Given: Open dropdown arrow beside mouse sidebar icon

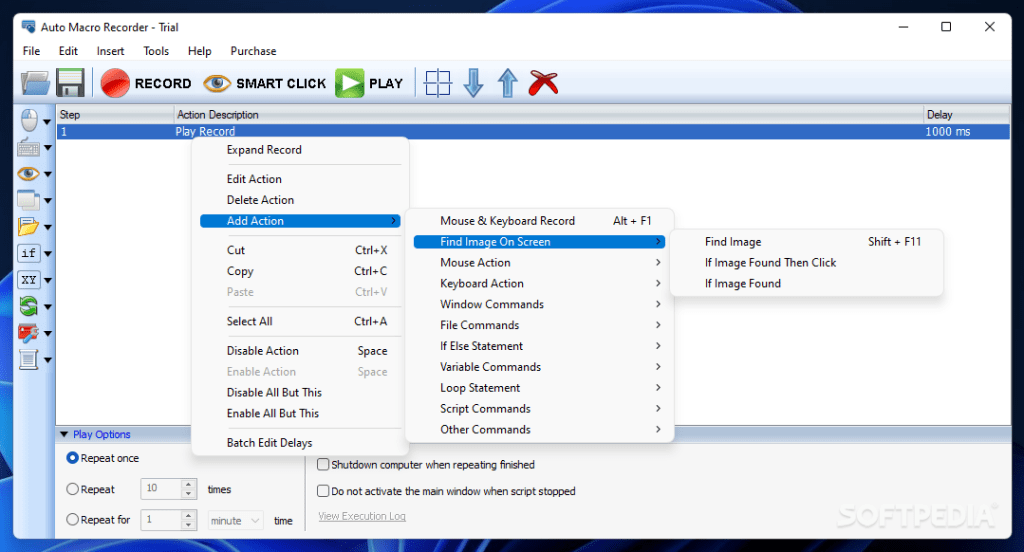Looking at the screenshot, I should (47, 122).
